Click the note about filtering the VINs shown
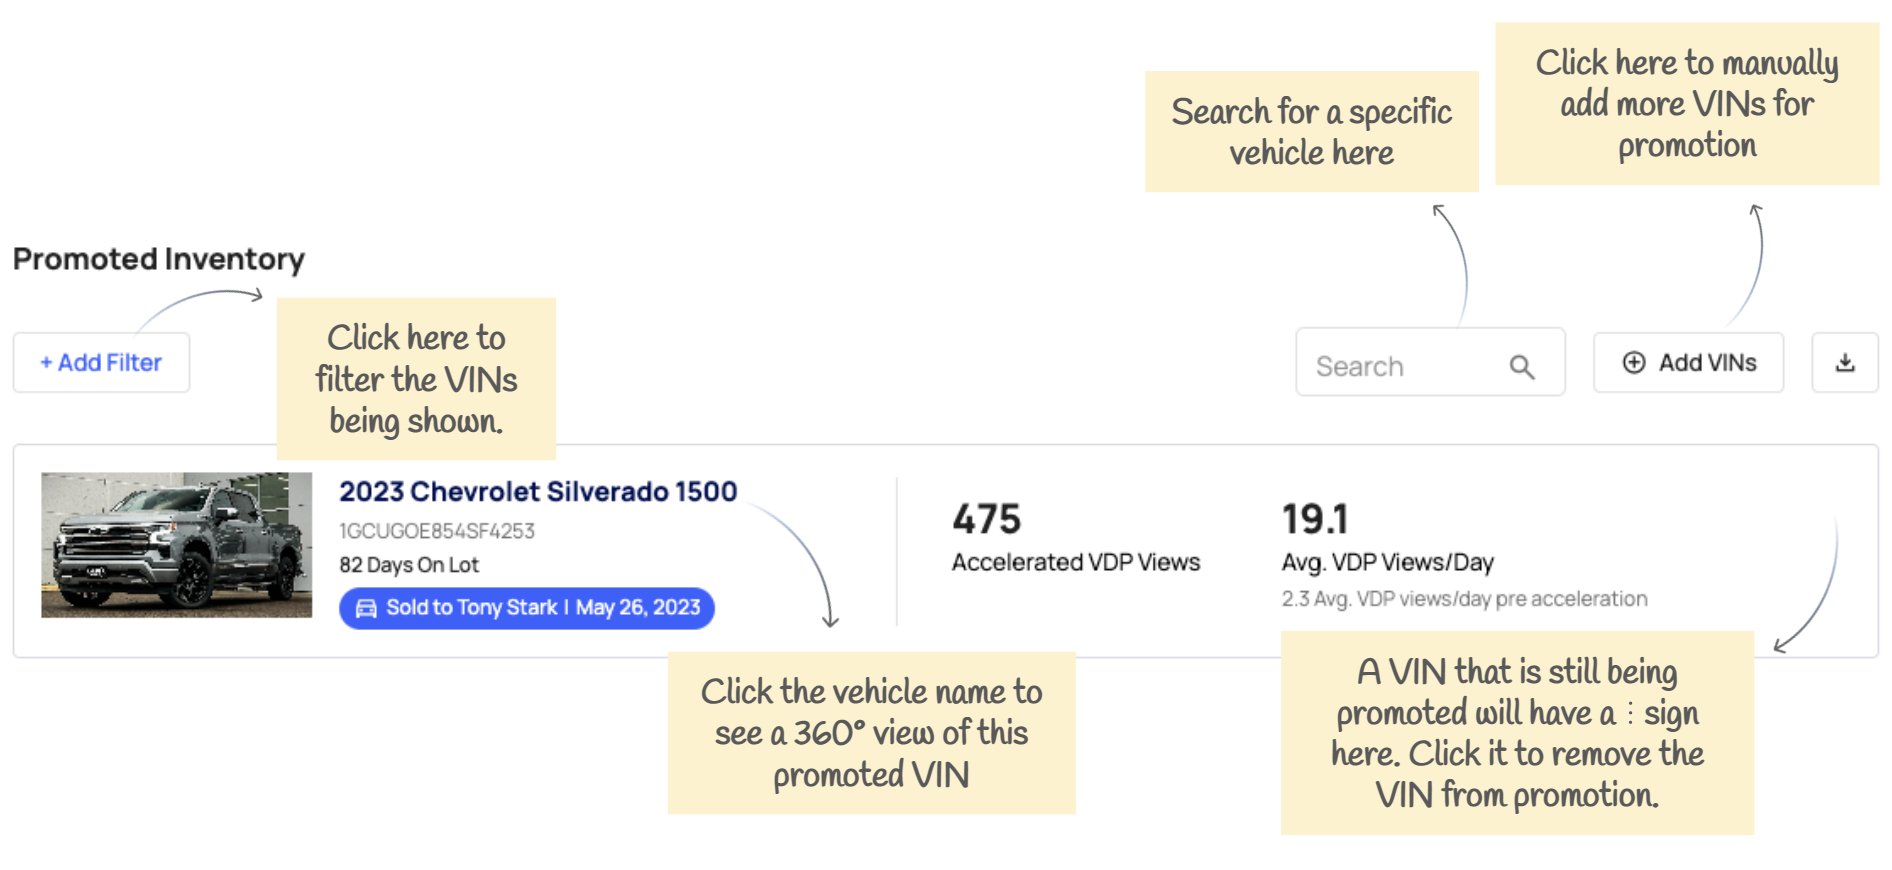This screenshot has height=870, width=1892. click(x=416, y=379)
